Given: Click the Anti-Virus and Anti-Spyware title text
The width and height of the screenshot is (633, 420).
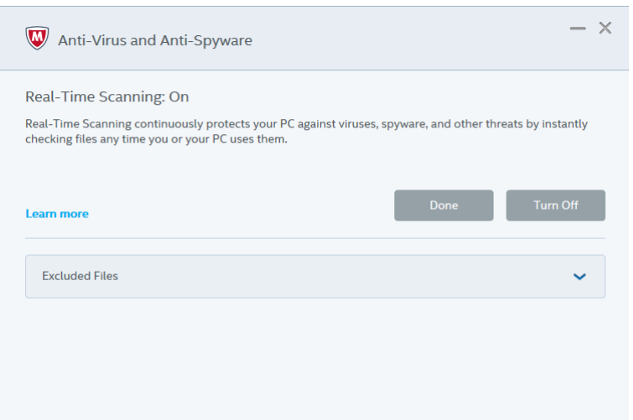Looking at the screenshot, I should (155, 40).
